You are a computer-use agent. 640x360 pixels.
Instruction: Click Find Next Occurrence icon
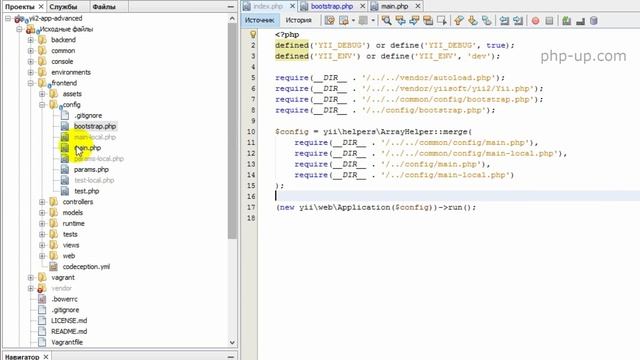coord(414,20)
